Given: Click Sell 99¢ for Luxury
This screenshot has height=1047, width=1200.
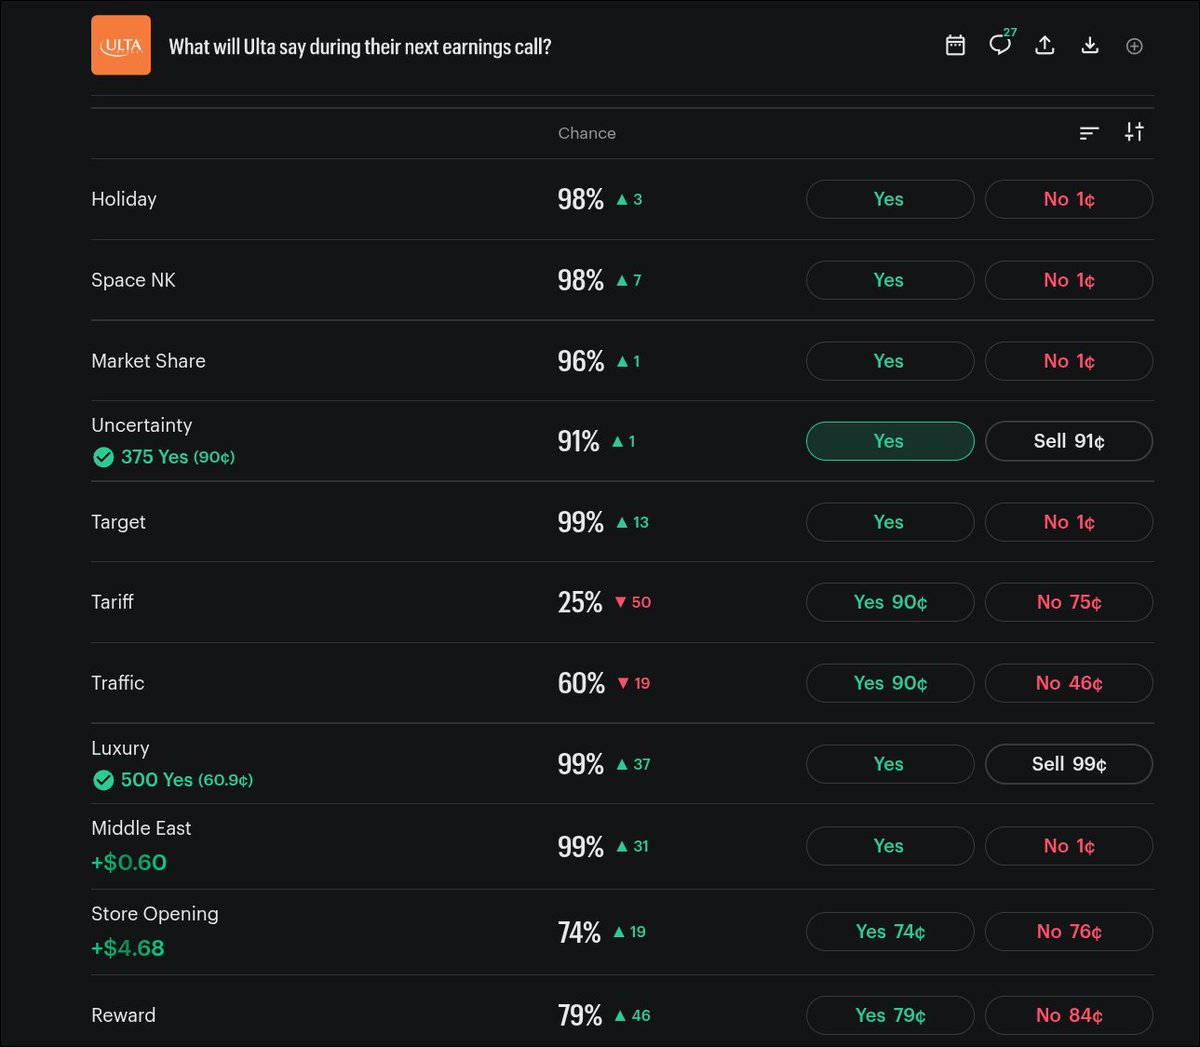Looking at the screenshot, I should point(1069,764).
